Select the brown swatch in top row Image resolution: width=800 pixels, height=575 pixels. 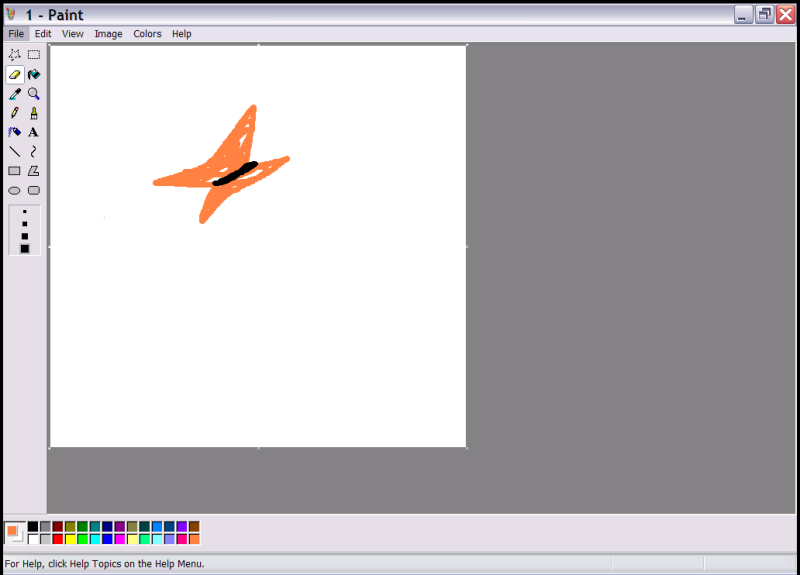tap(194, 527)
